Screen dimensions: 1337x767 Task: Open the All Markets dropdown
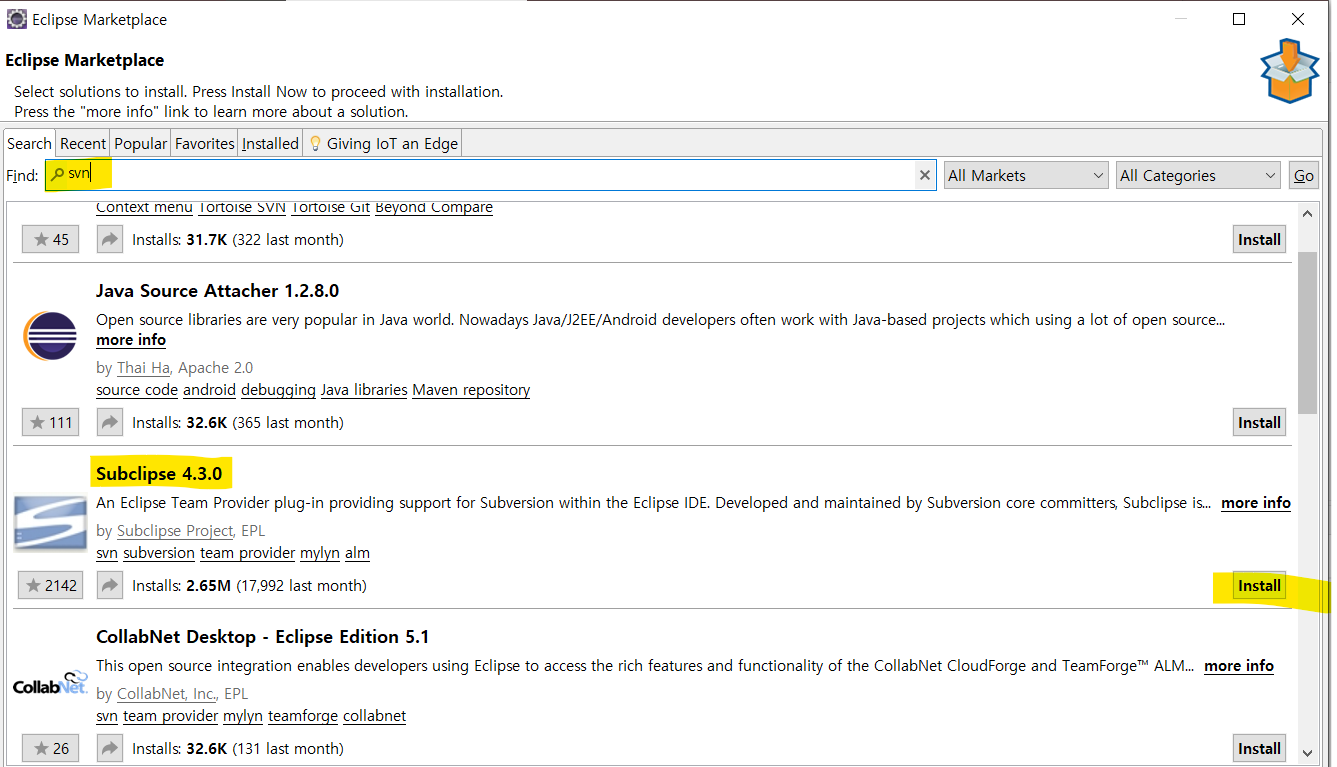point(1025,174)
